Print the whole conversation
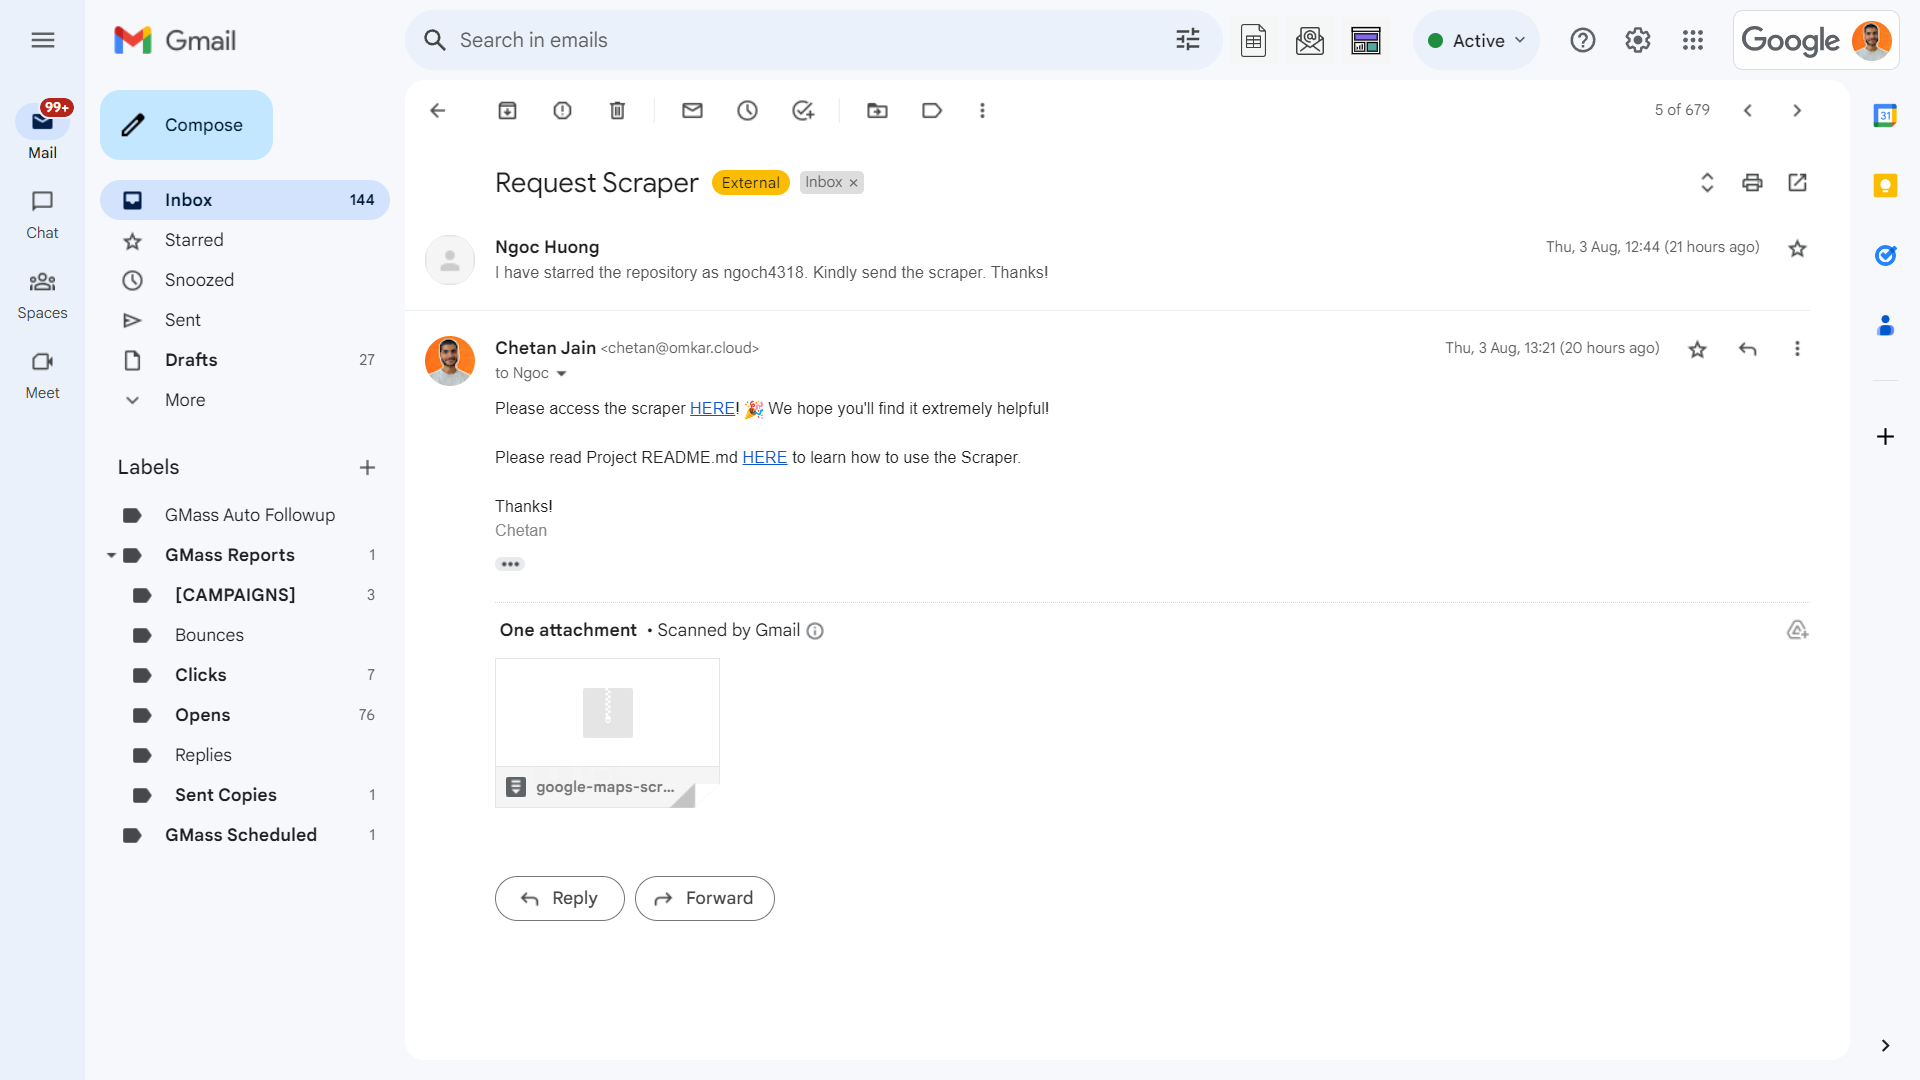This screenshot has height=1080, width=1920. [1752, 183]
